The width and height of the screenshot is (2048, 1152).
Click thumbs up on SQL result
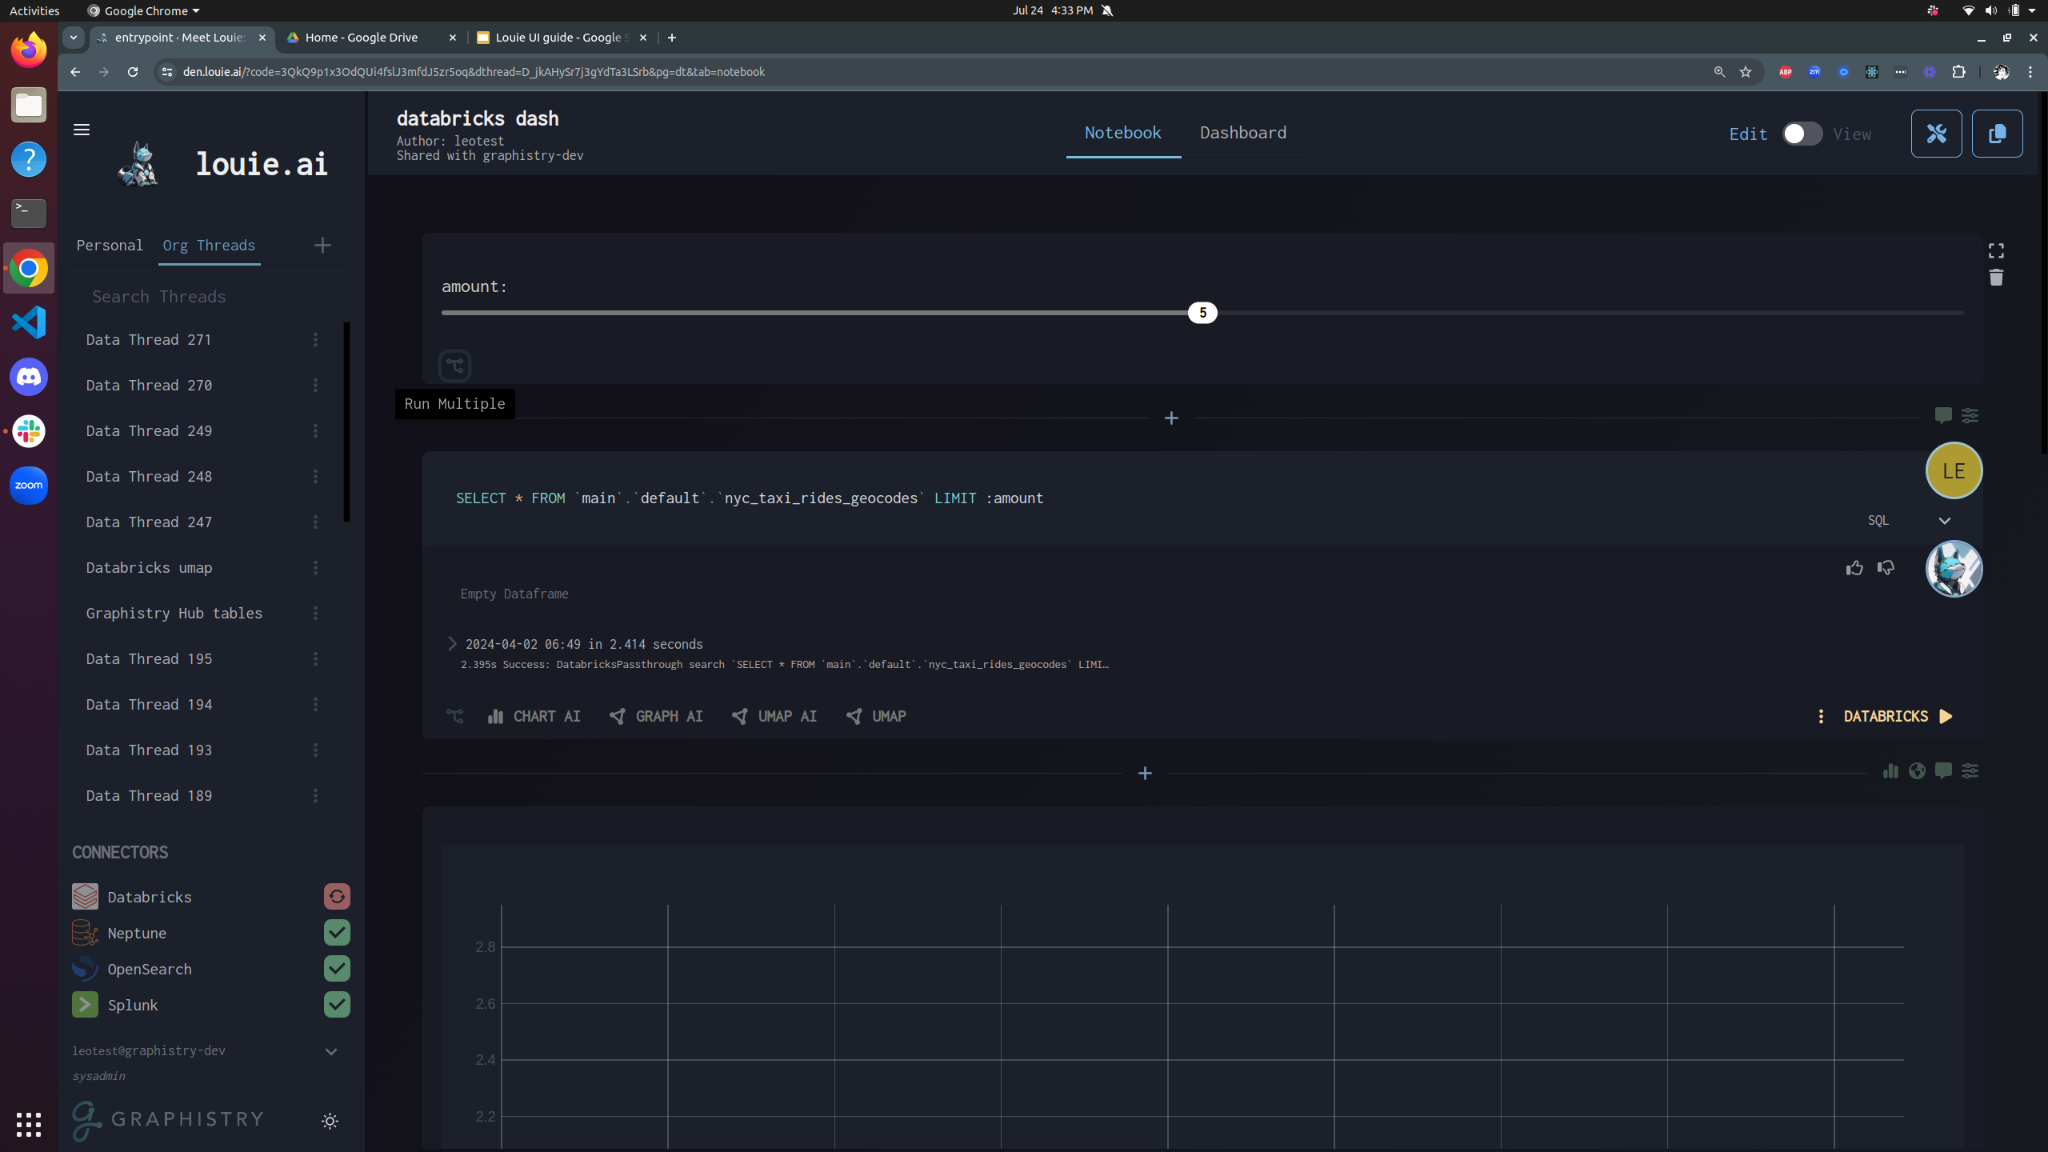coord(1854,568)
